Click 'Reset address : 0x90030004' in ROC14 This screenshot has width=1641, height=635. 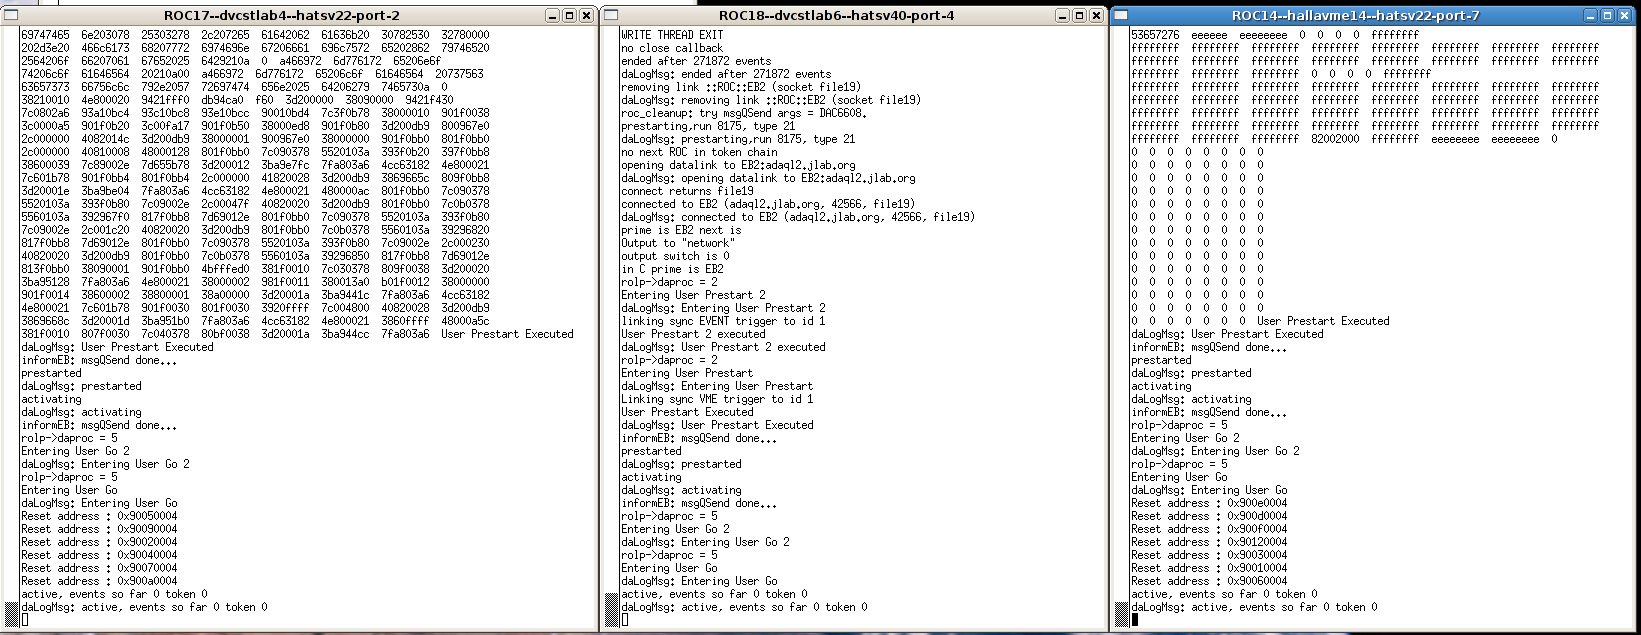click(x=1209, y=555)
